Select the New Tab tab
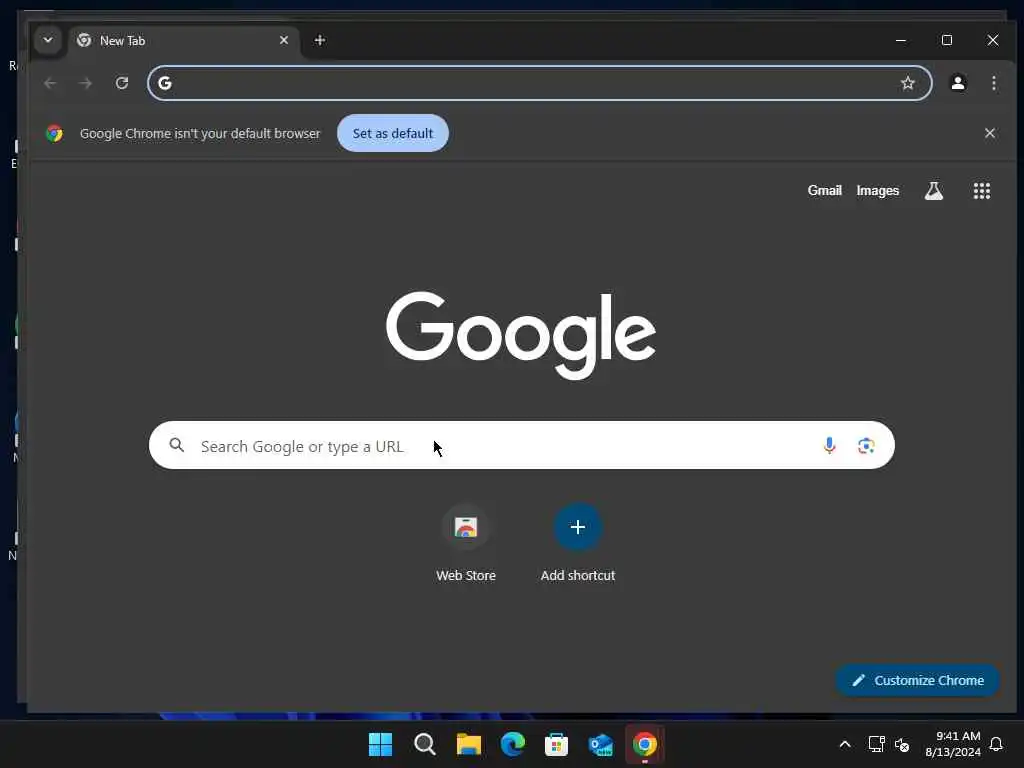1024x768 pixels. (x=184, y=40)
